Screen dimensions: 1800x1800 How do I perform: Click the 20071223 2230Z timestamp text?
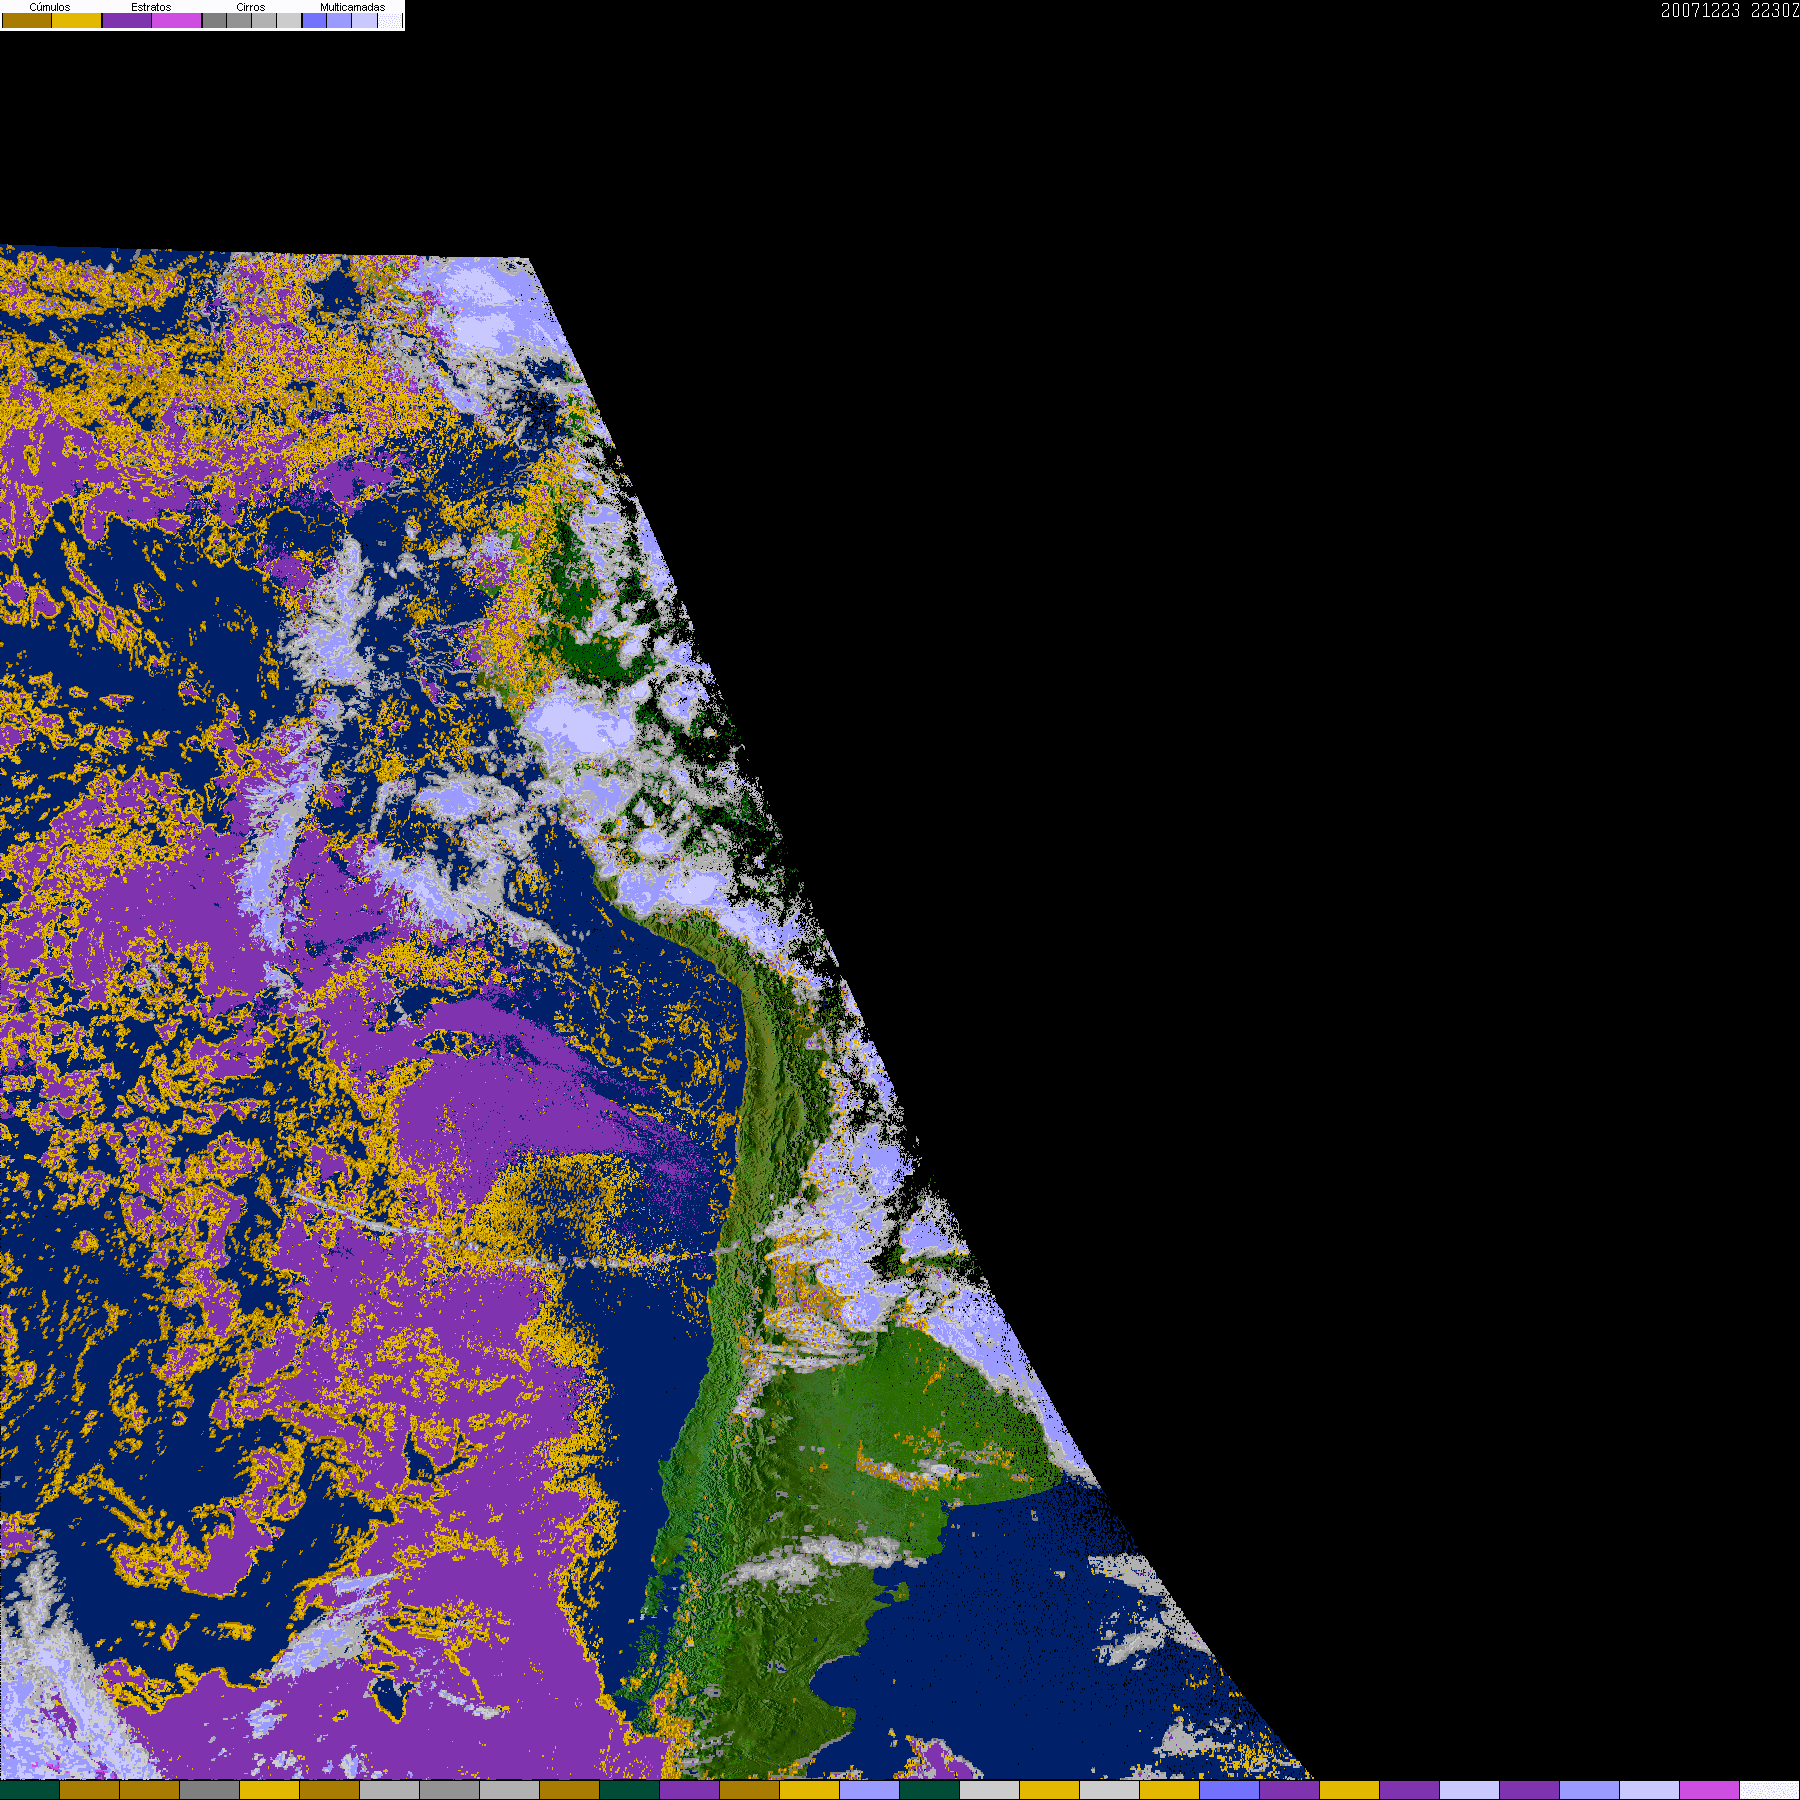1730,10
